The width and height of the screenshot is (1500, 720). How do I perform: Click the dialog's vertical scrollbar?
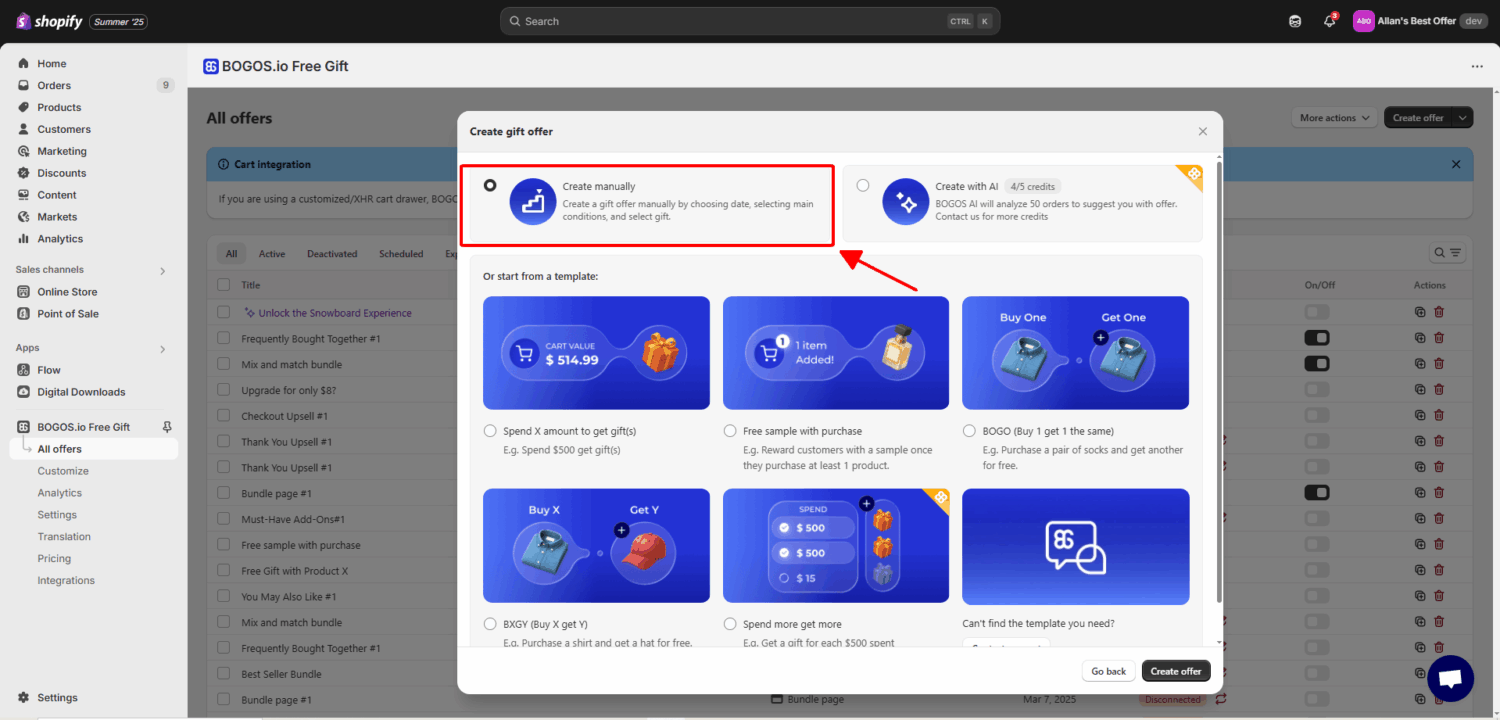(x=1218, y=380)
